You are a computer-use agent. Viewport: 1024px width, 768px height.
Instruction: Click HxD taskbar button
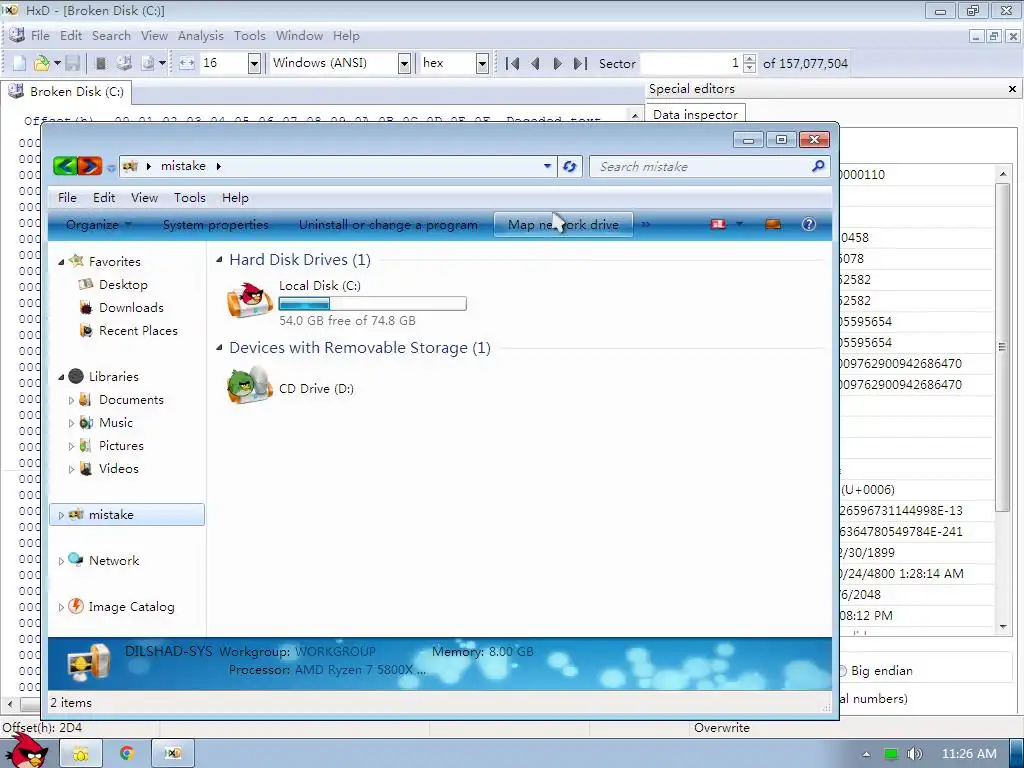tap(172, 754)
